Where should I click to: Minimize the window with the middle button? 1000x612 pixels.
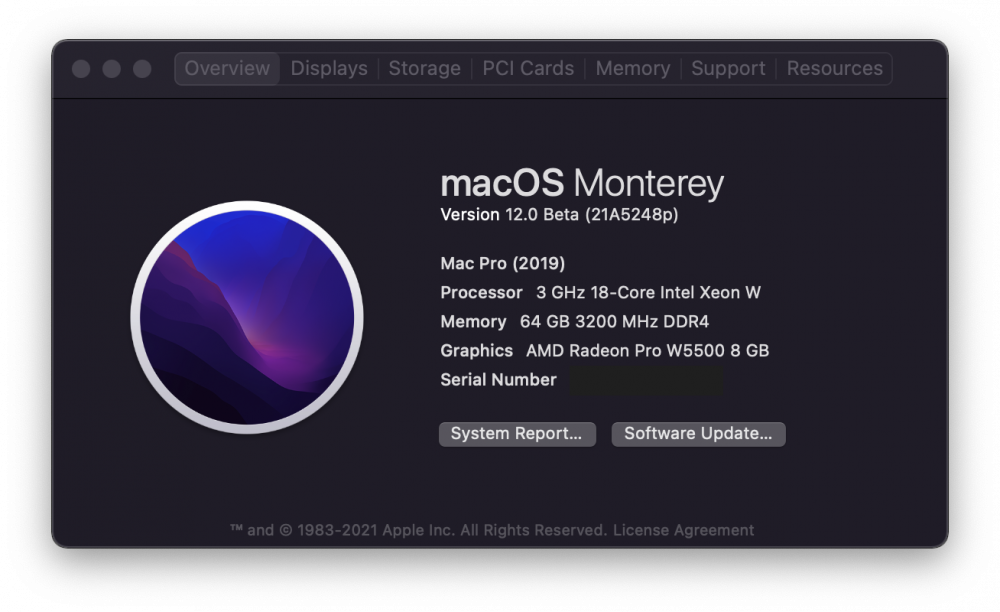coord(112,69)
